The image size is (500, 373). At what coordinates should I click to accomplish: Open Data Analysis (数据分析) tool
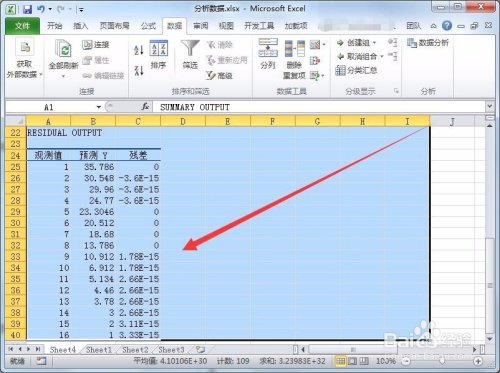(x=428, y=43)
